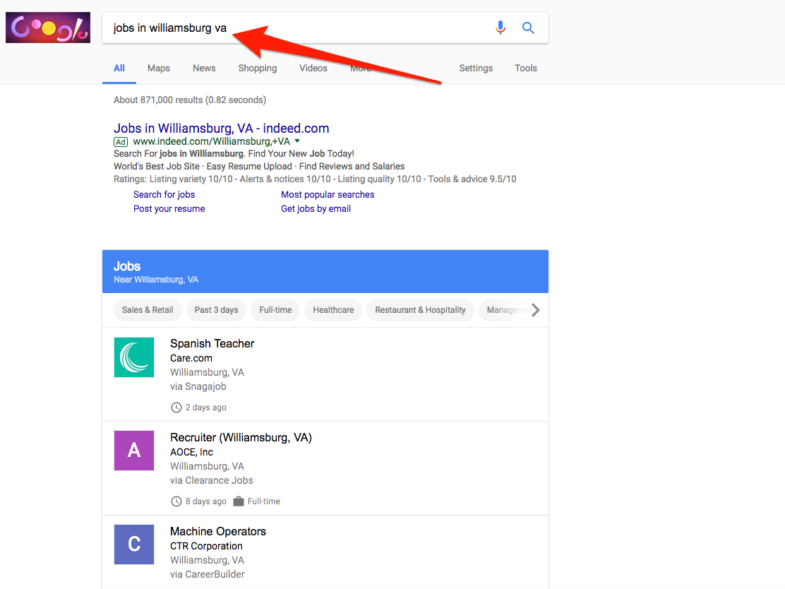
Task: Click the purple A logo for AOCE
Action: (x=134, y=450)
